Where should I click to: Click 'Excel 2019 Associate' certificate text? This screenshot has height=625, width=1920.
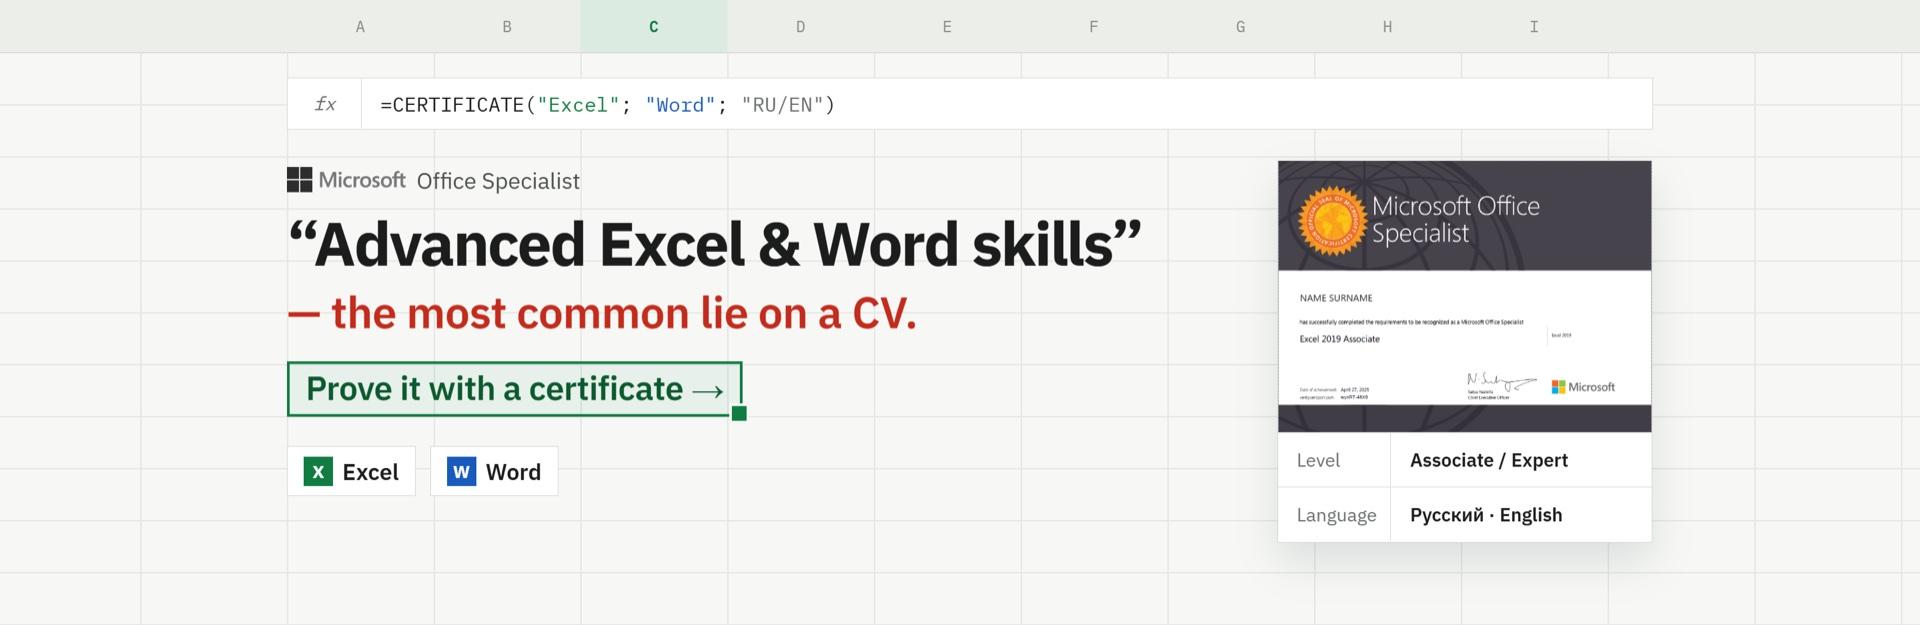pyautogui.click(x=1339, y=339)
